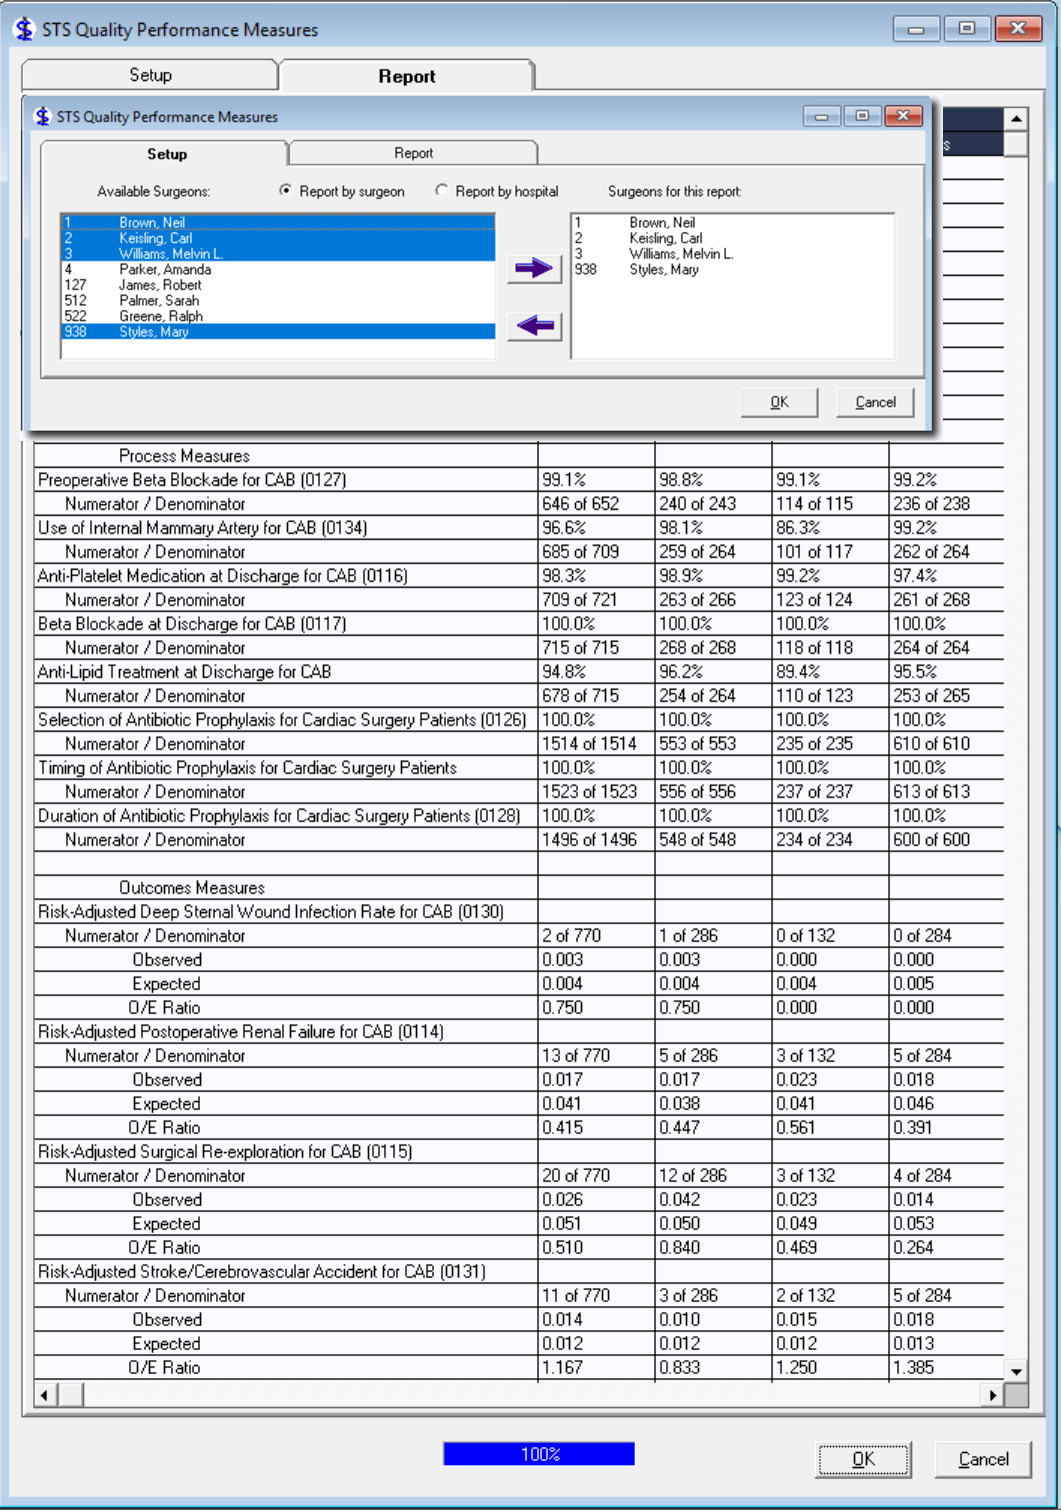Select Keisling, Carl in Surgeons for this report
The height and width of the screenshot is (1510, 1061).
[732, 238]
